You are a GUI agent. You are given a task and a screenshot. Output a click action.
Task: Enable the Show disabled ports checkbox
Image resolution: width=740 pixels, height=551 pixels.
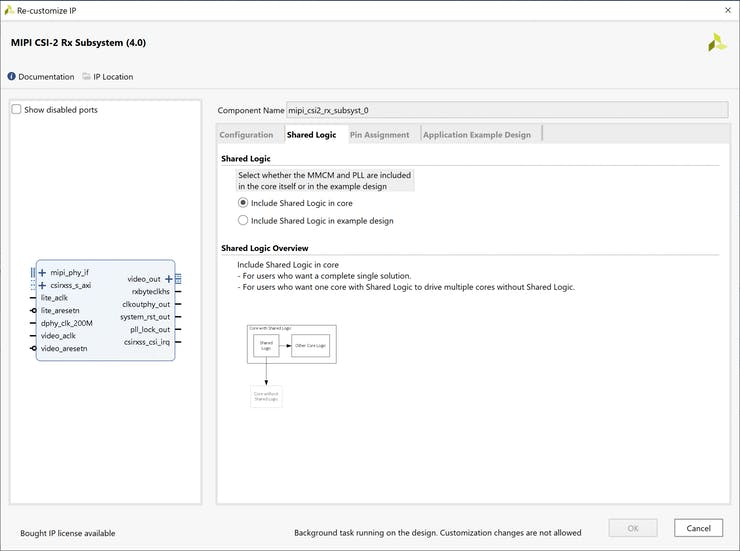point(16,110)
